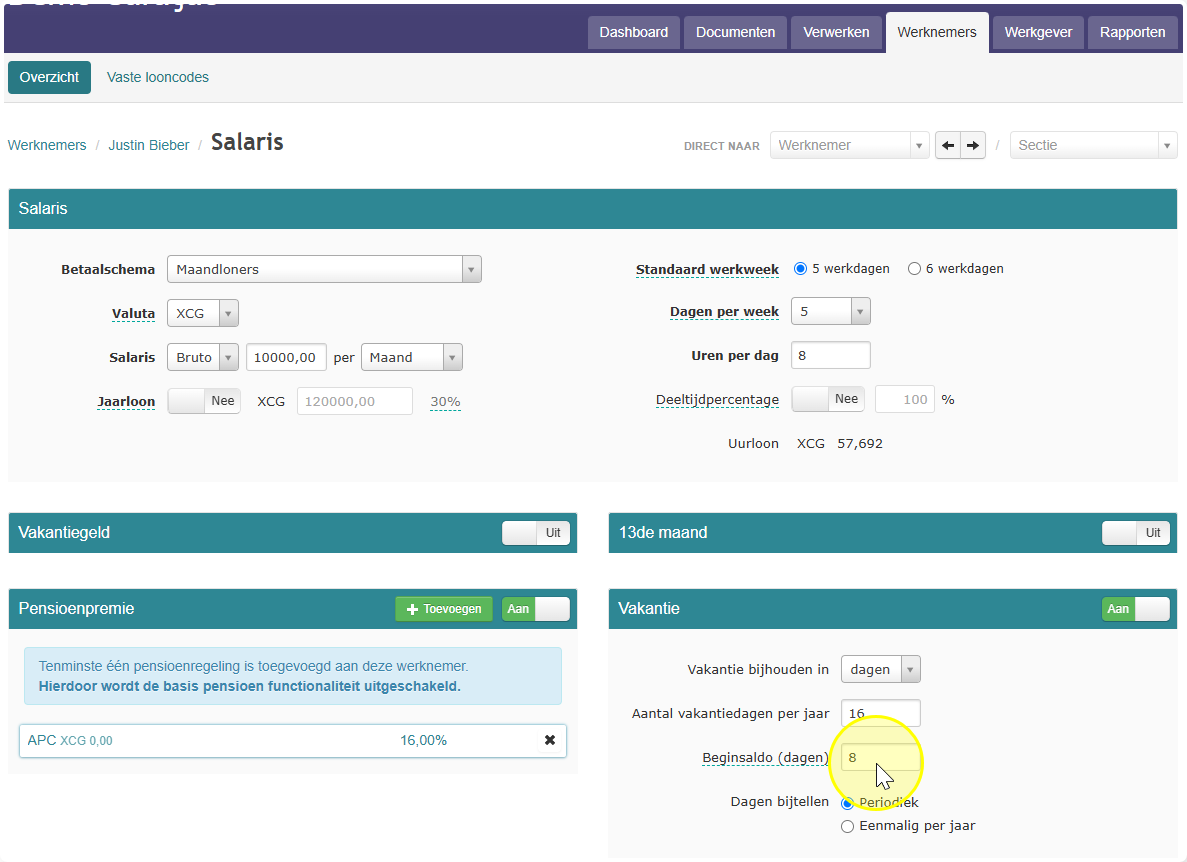
Task: Open the Maand period dropdown
Action: [x=412, y=357]
